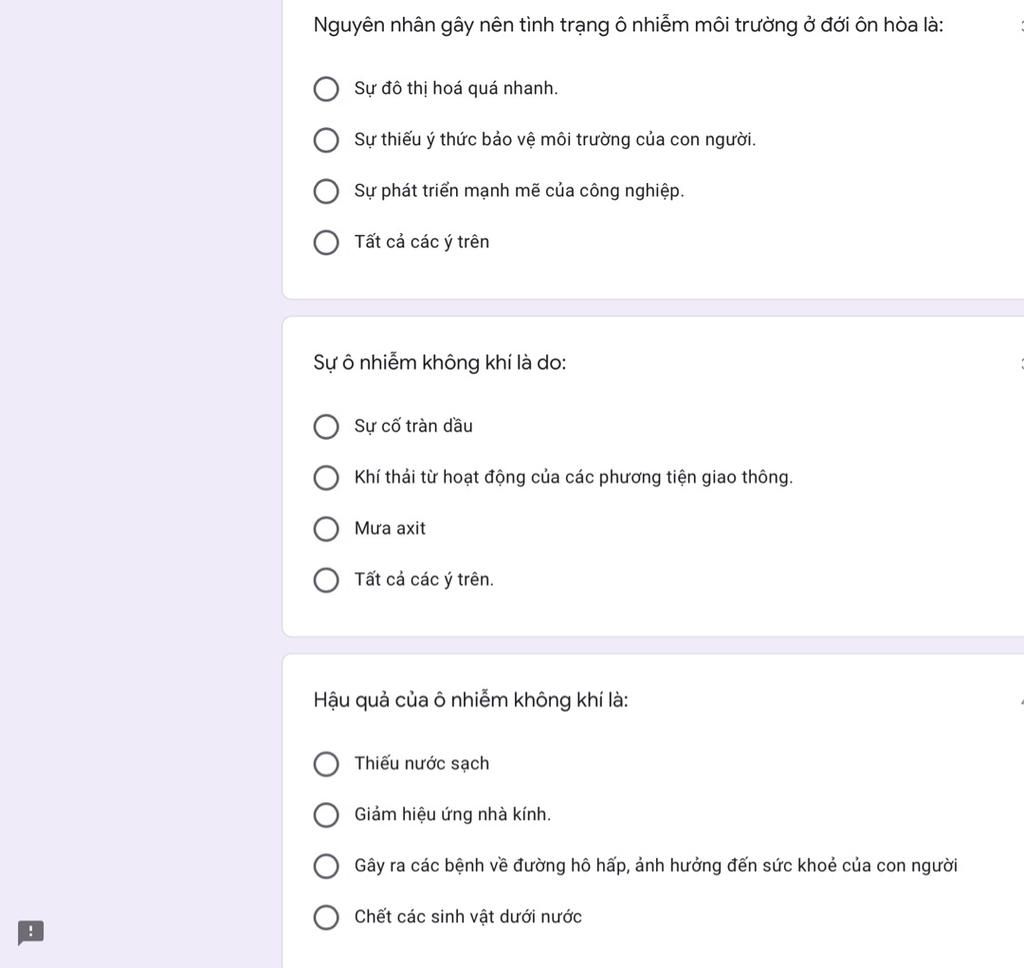The height and width of the screenshot is (968, 1024).
Task: Click question title 'Nguyên nhân gây nên tình trạng ô nhiễm'
Action: pos(628,25)
